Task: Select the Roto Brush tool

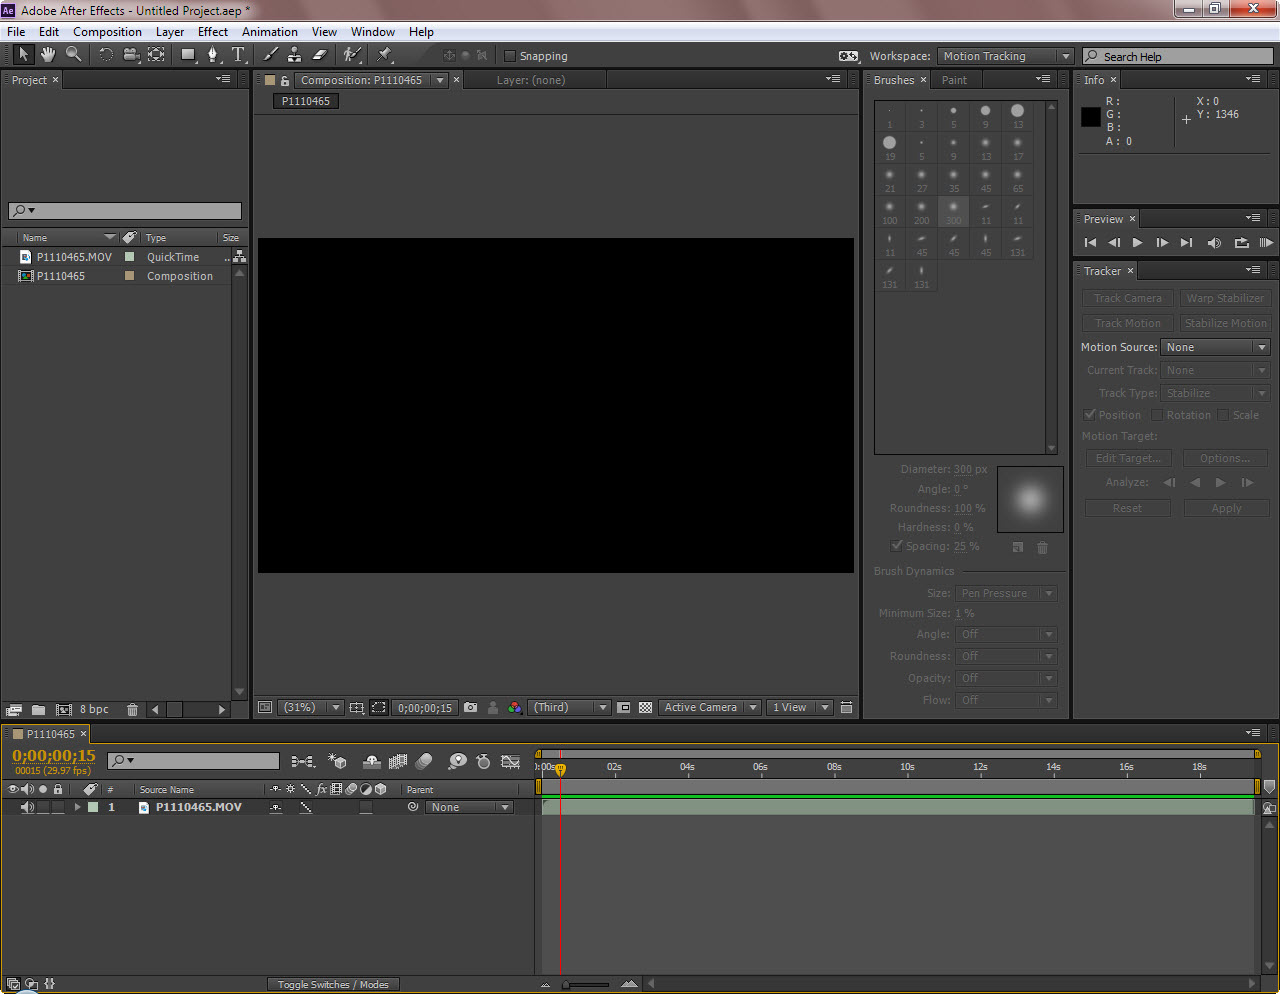Action: tap(351, 55)
